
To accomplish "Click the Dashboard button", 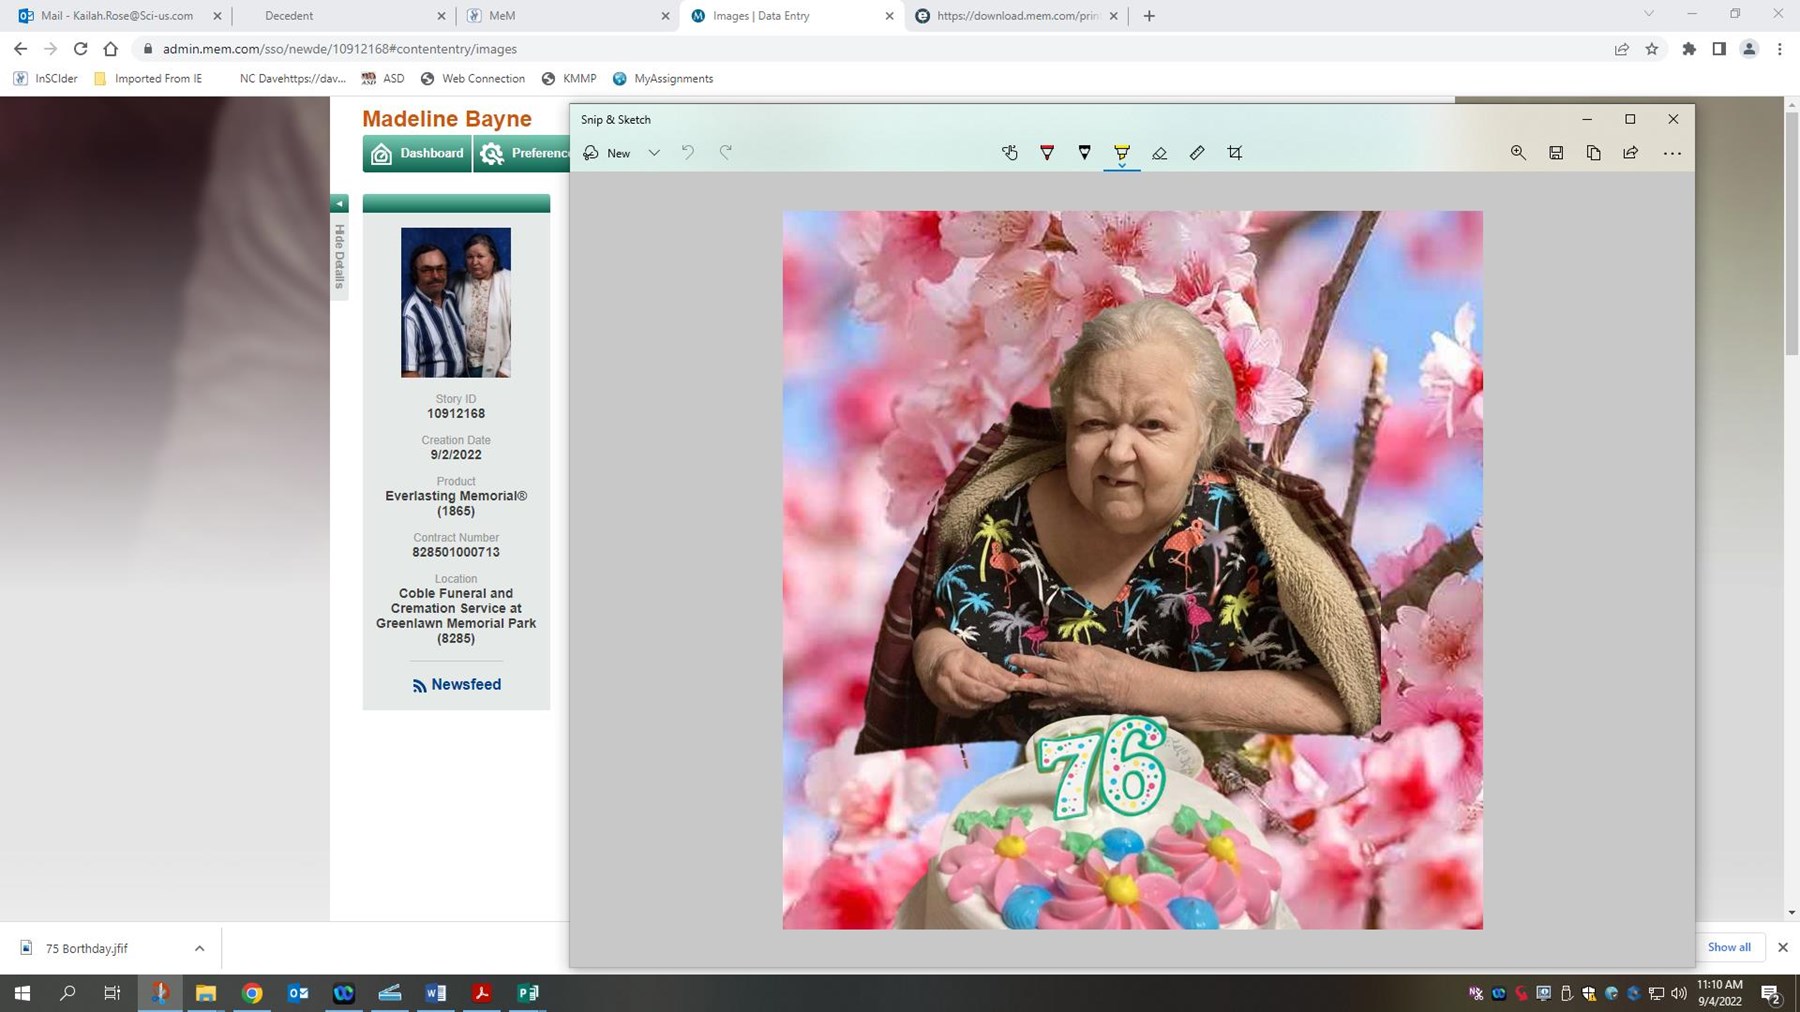I will point(418,154).
